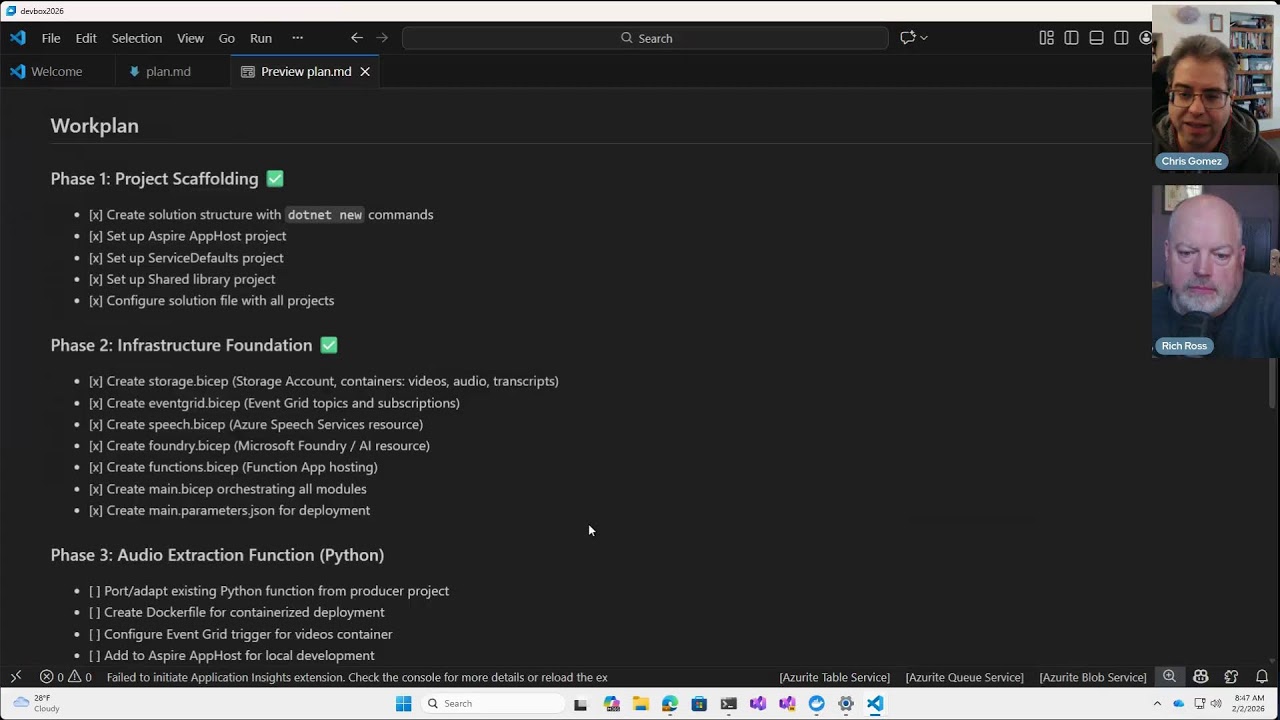
Task: Click Azurite Blob Service status item
Action: 1093,677
